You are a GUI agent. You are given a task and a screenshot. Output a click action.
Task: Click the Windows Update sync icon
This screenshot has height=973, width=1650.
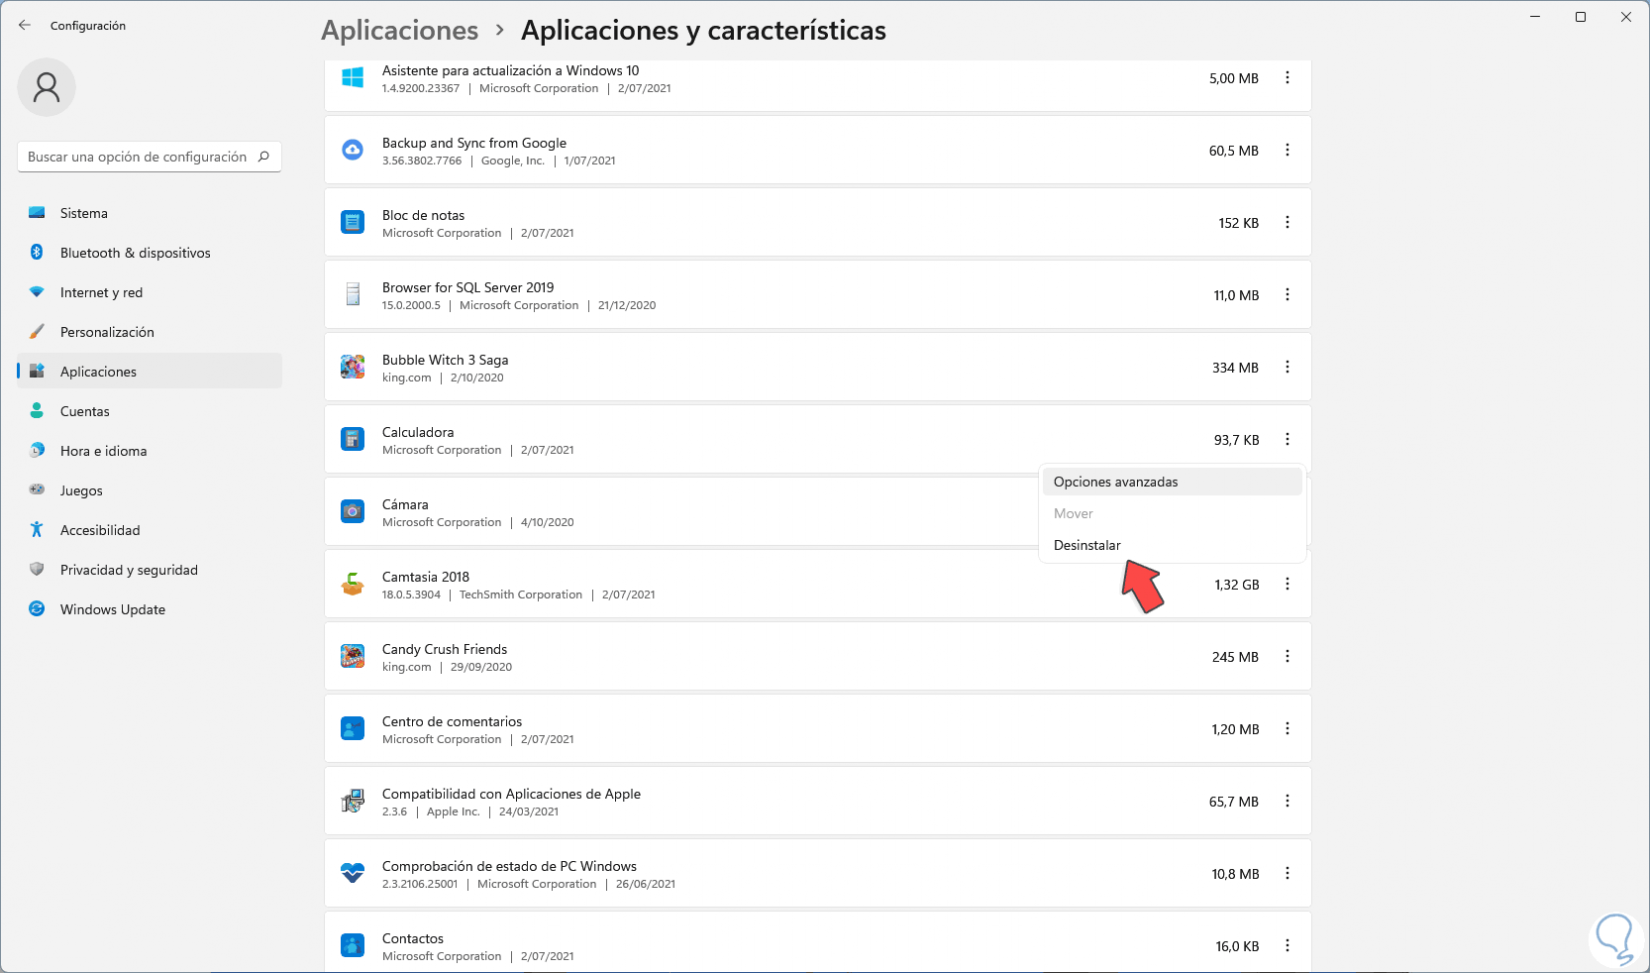click(37, 609)
